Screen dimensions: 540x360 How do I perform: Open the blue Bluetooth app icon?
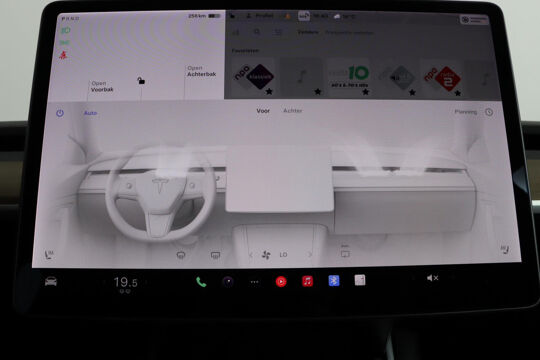(x=334, y=281)
